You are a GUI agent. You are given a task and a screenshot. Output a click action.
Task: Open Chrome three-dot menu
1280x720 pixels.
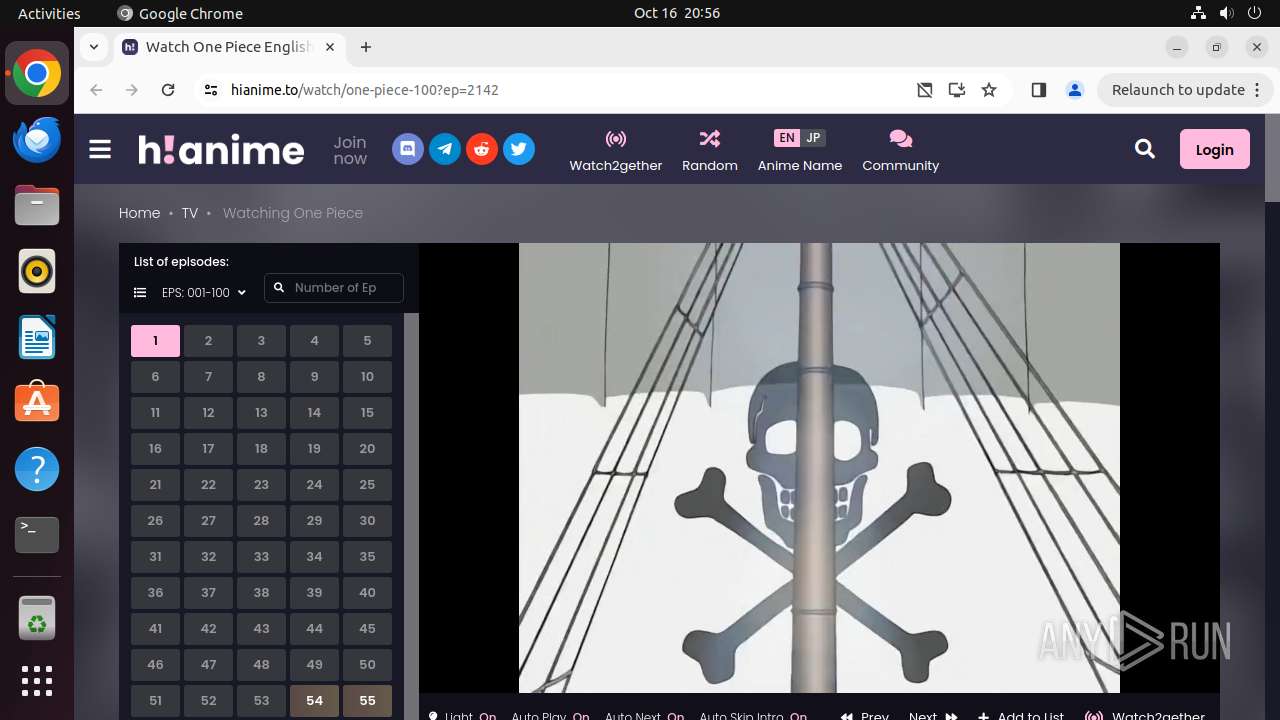pos(1257,90)
